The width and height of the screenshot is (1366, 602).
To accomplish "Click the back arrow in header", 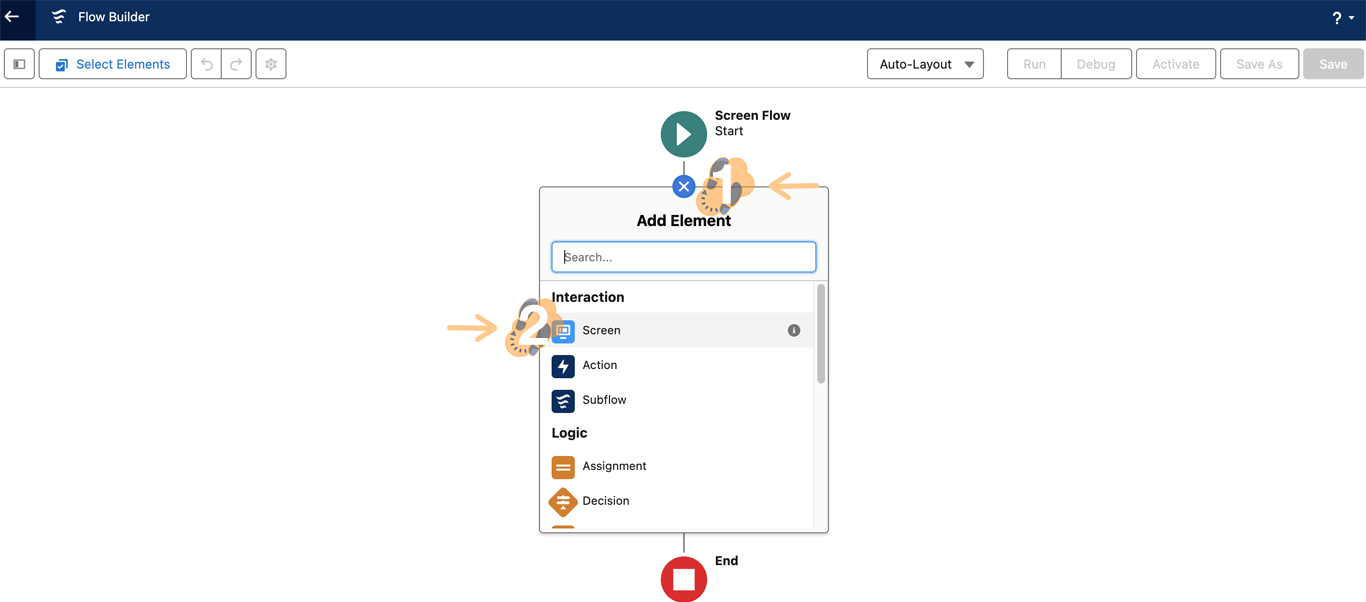I will [x=13, y=17].
